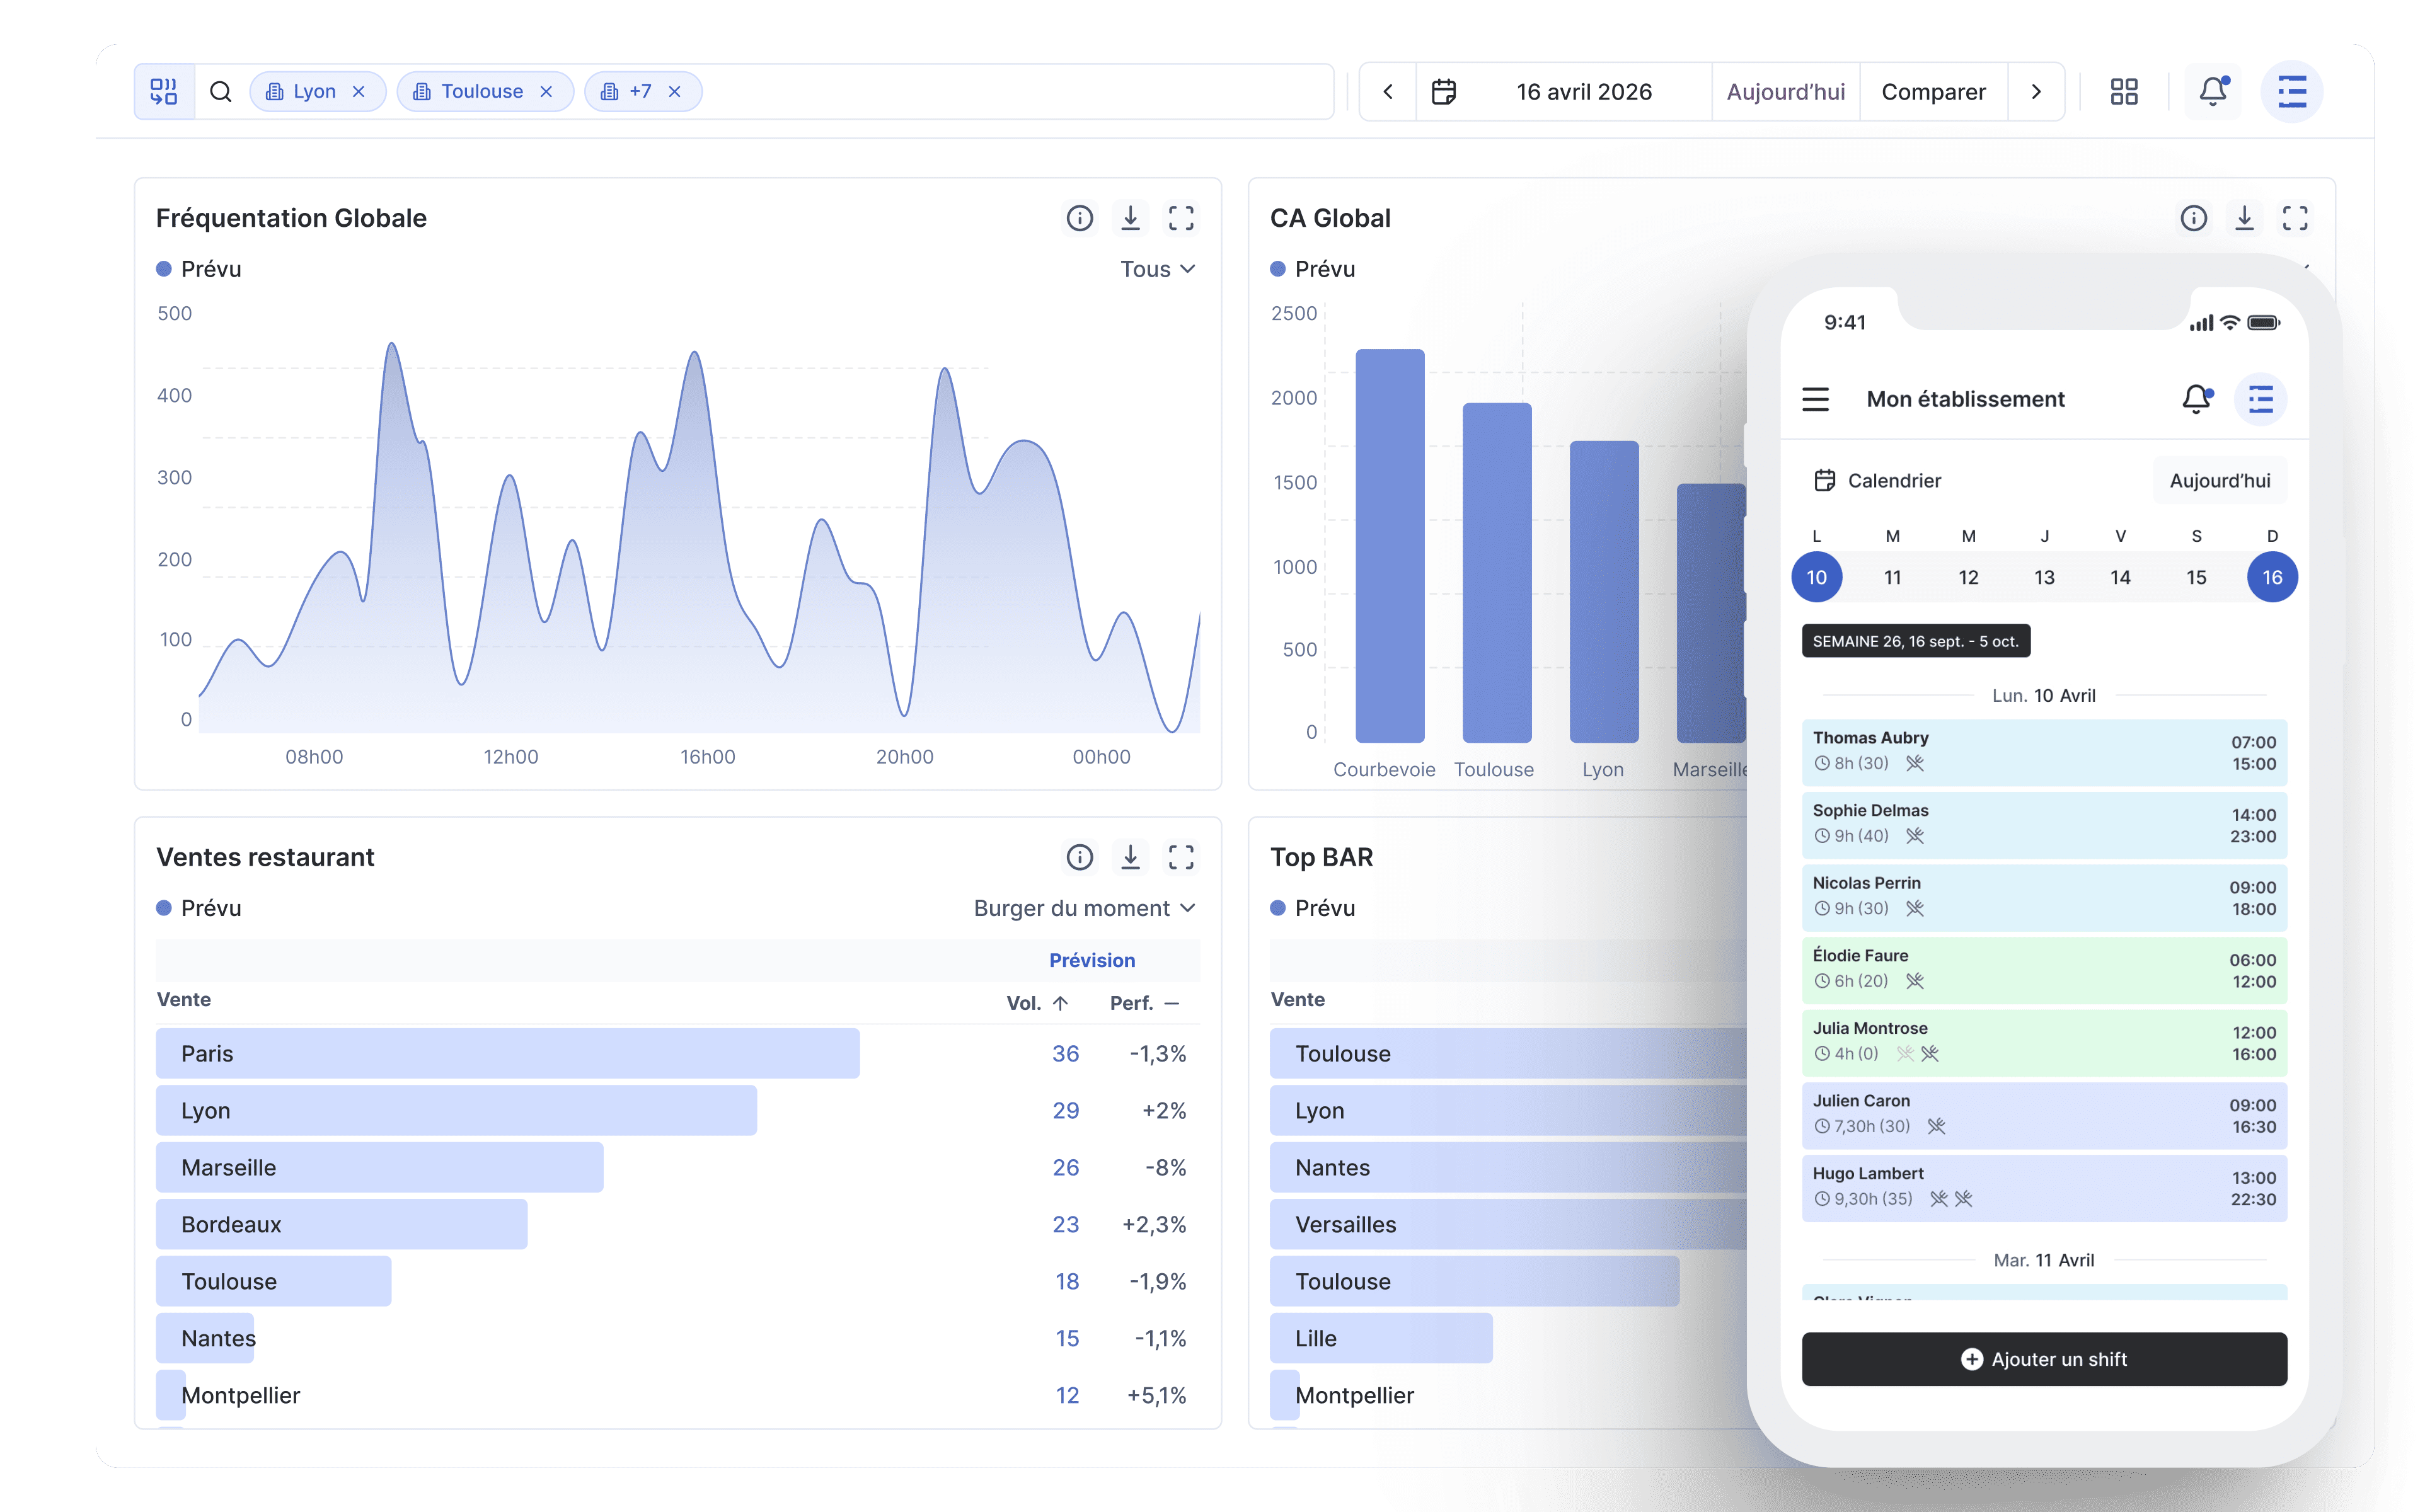2425x1512 pixels.
Task: Sort by Vol. column arrow
Action: tap(1060, 1003)
